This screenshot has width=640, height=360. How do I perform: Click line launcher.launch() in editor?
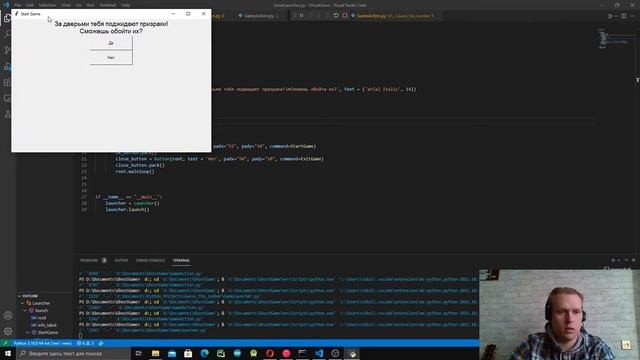[x=127, y=209]
